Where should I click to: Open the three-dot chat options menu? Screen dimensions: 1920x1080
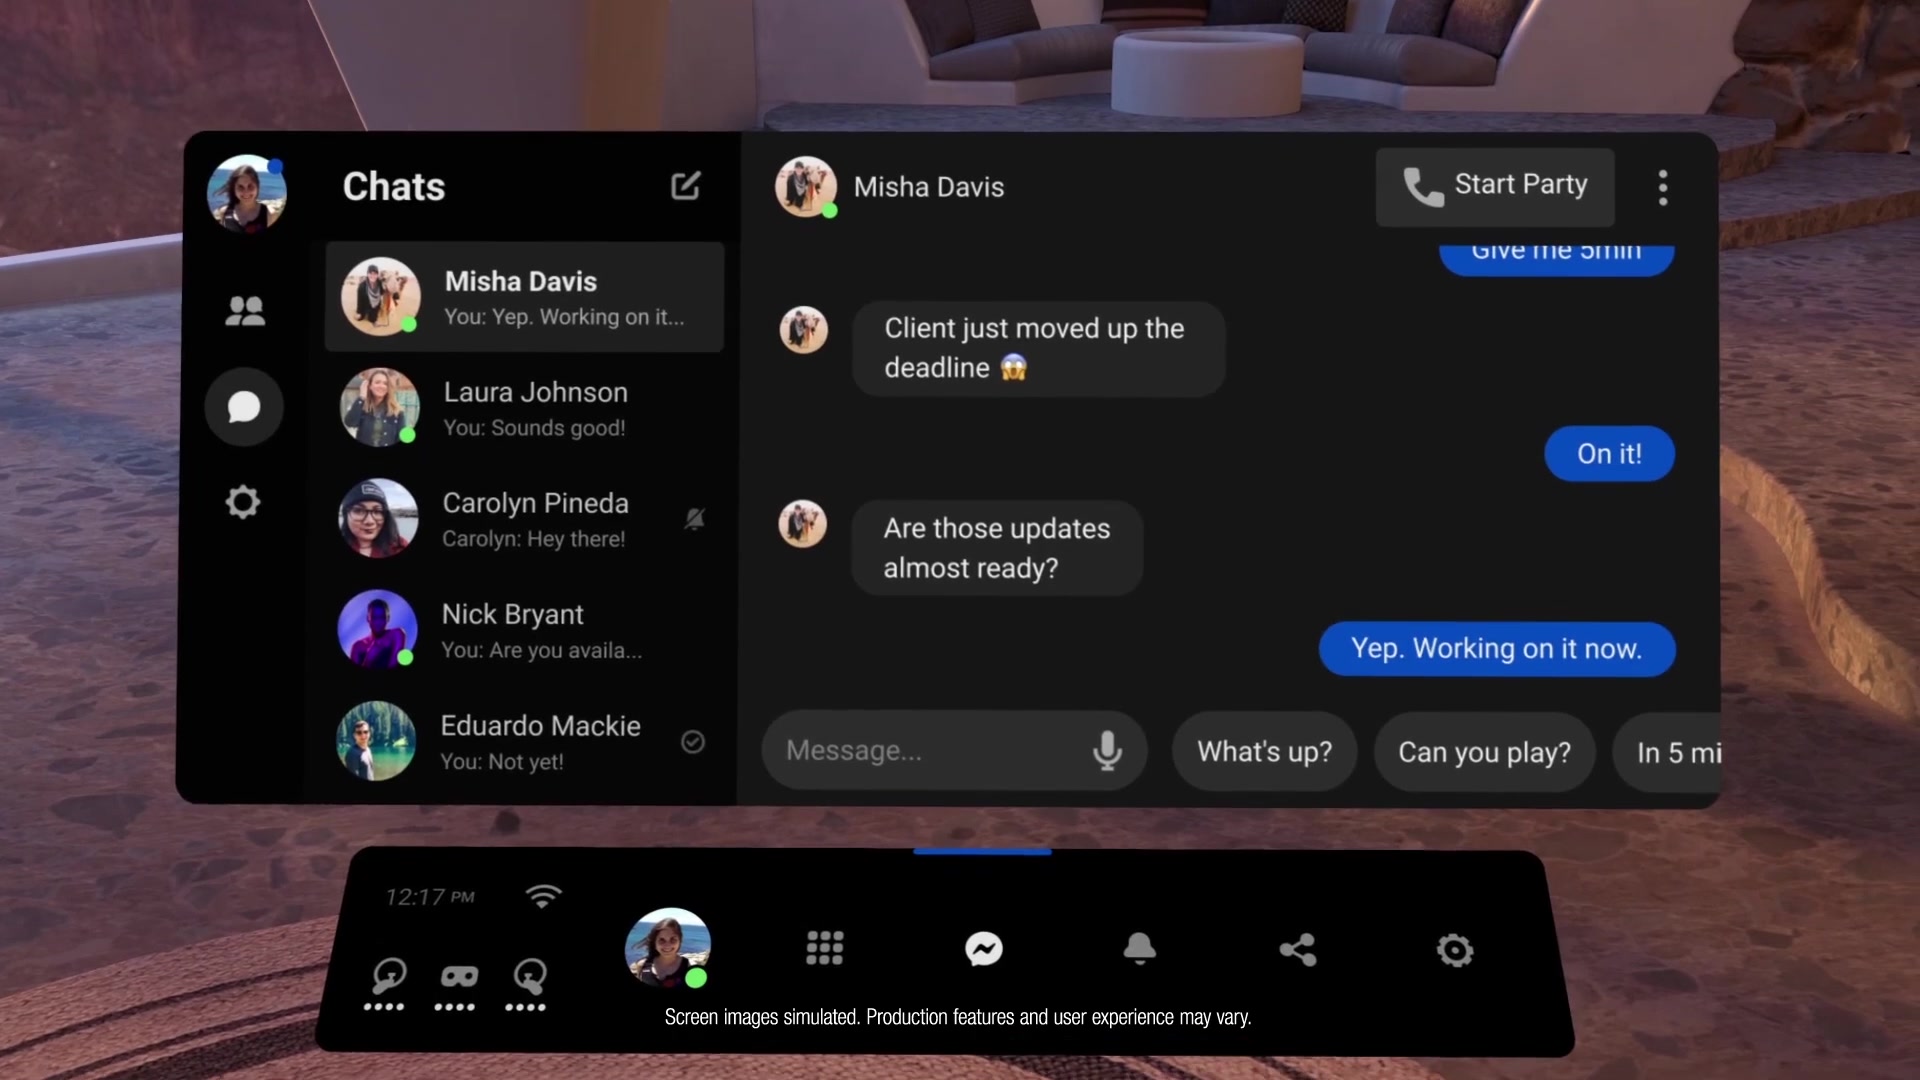point(1663,187)
